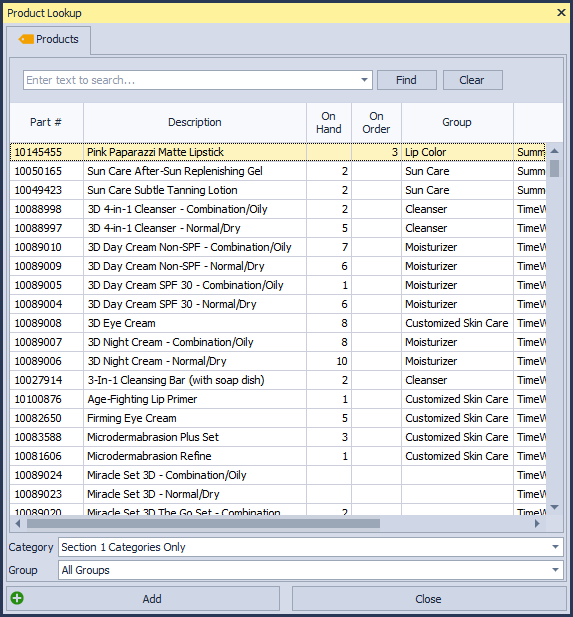This screenshot has width=573, height=617.
Task: Select the Firming Eye Cream product row
Action: point(277,418)
